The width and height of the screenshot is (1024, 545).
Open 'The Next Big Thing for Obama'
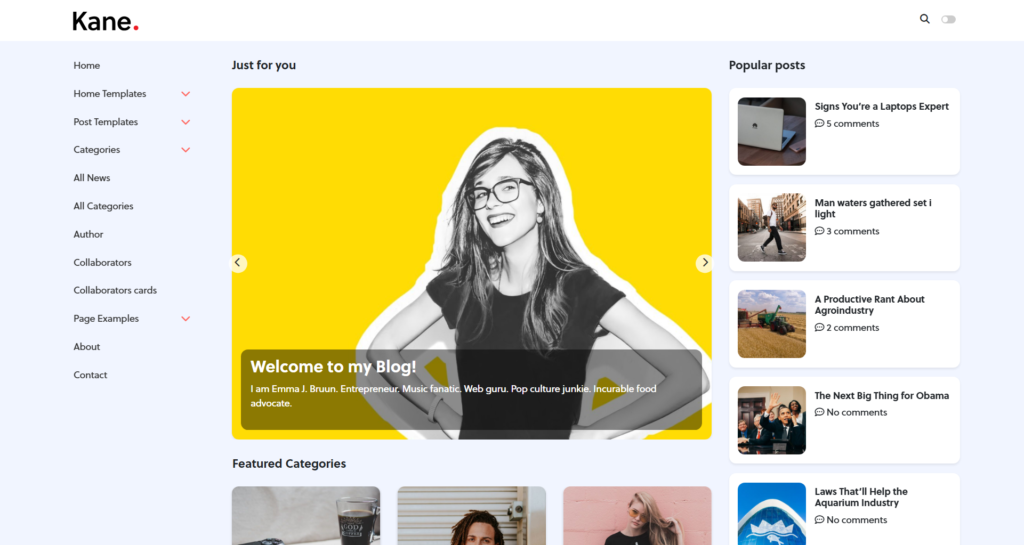[882, 396]
